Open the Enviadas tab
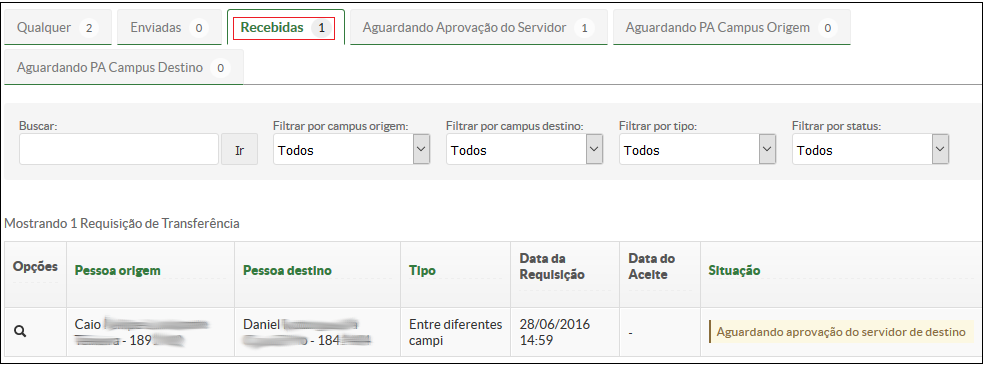This screenshot has width=987, height=368. (169, 28)
